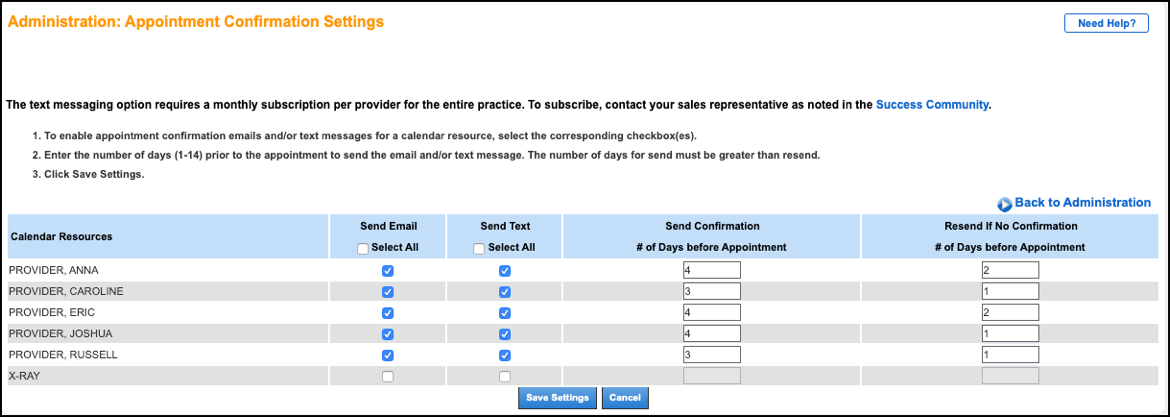Cancel the settings changes
1170x417 pixels.
click(x=625, y=398)
